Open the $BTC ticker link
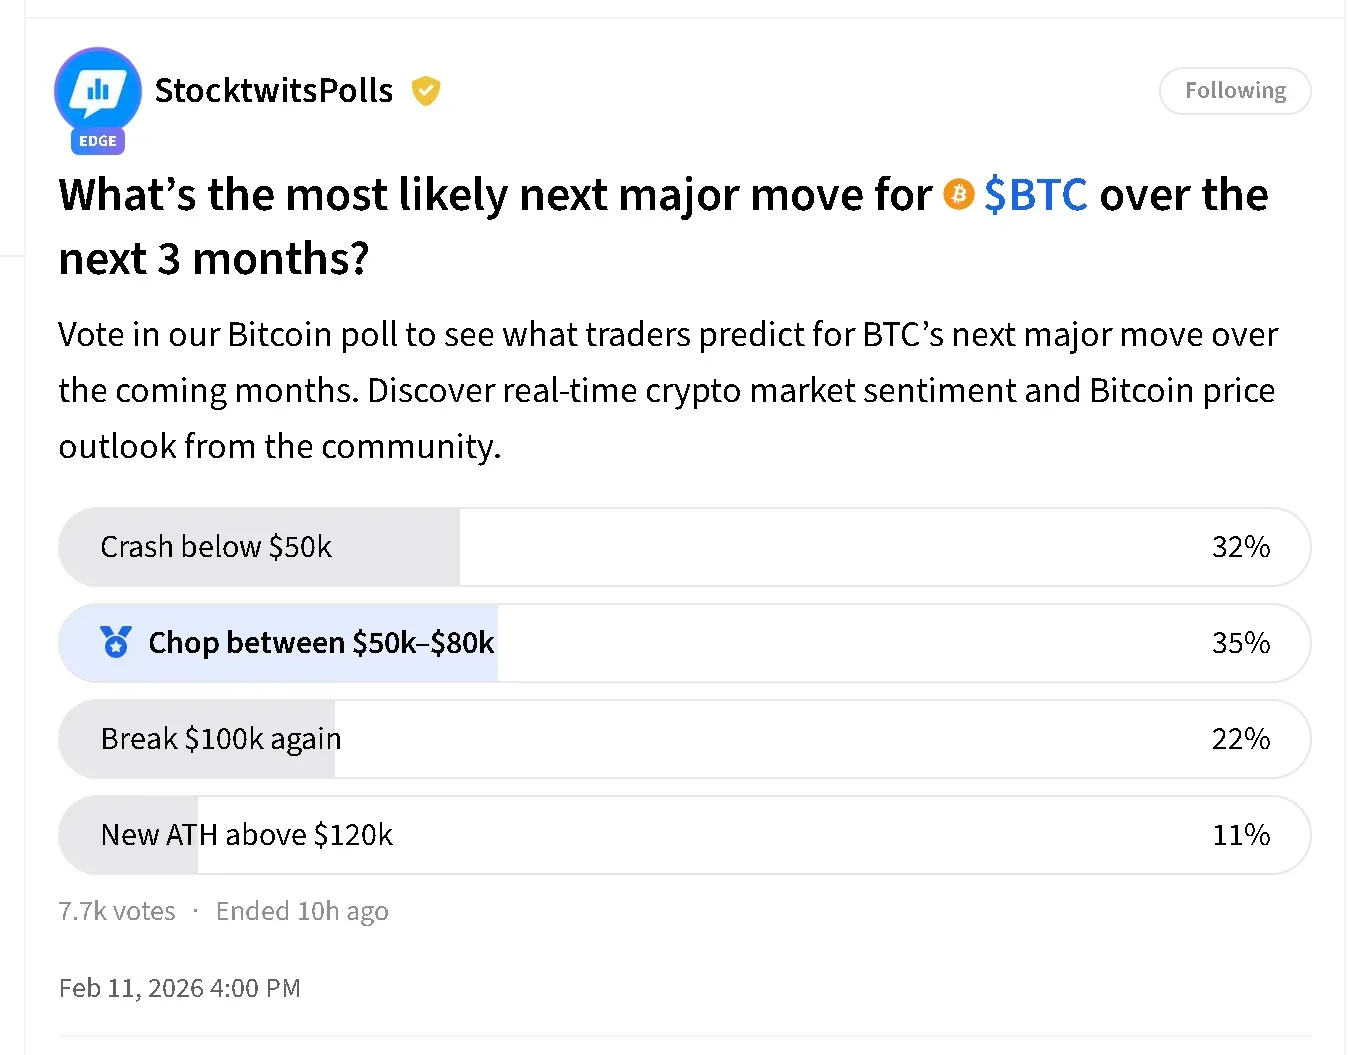The width and height of the screenshot is (1366, 1055). click(1036, 194)
